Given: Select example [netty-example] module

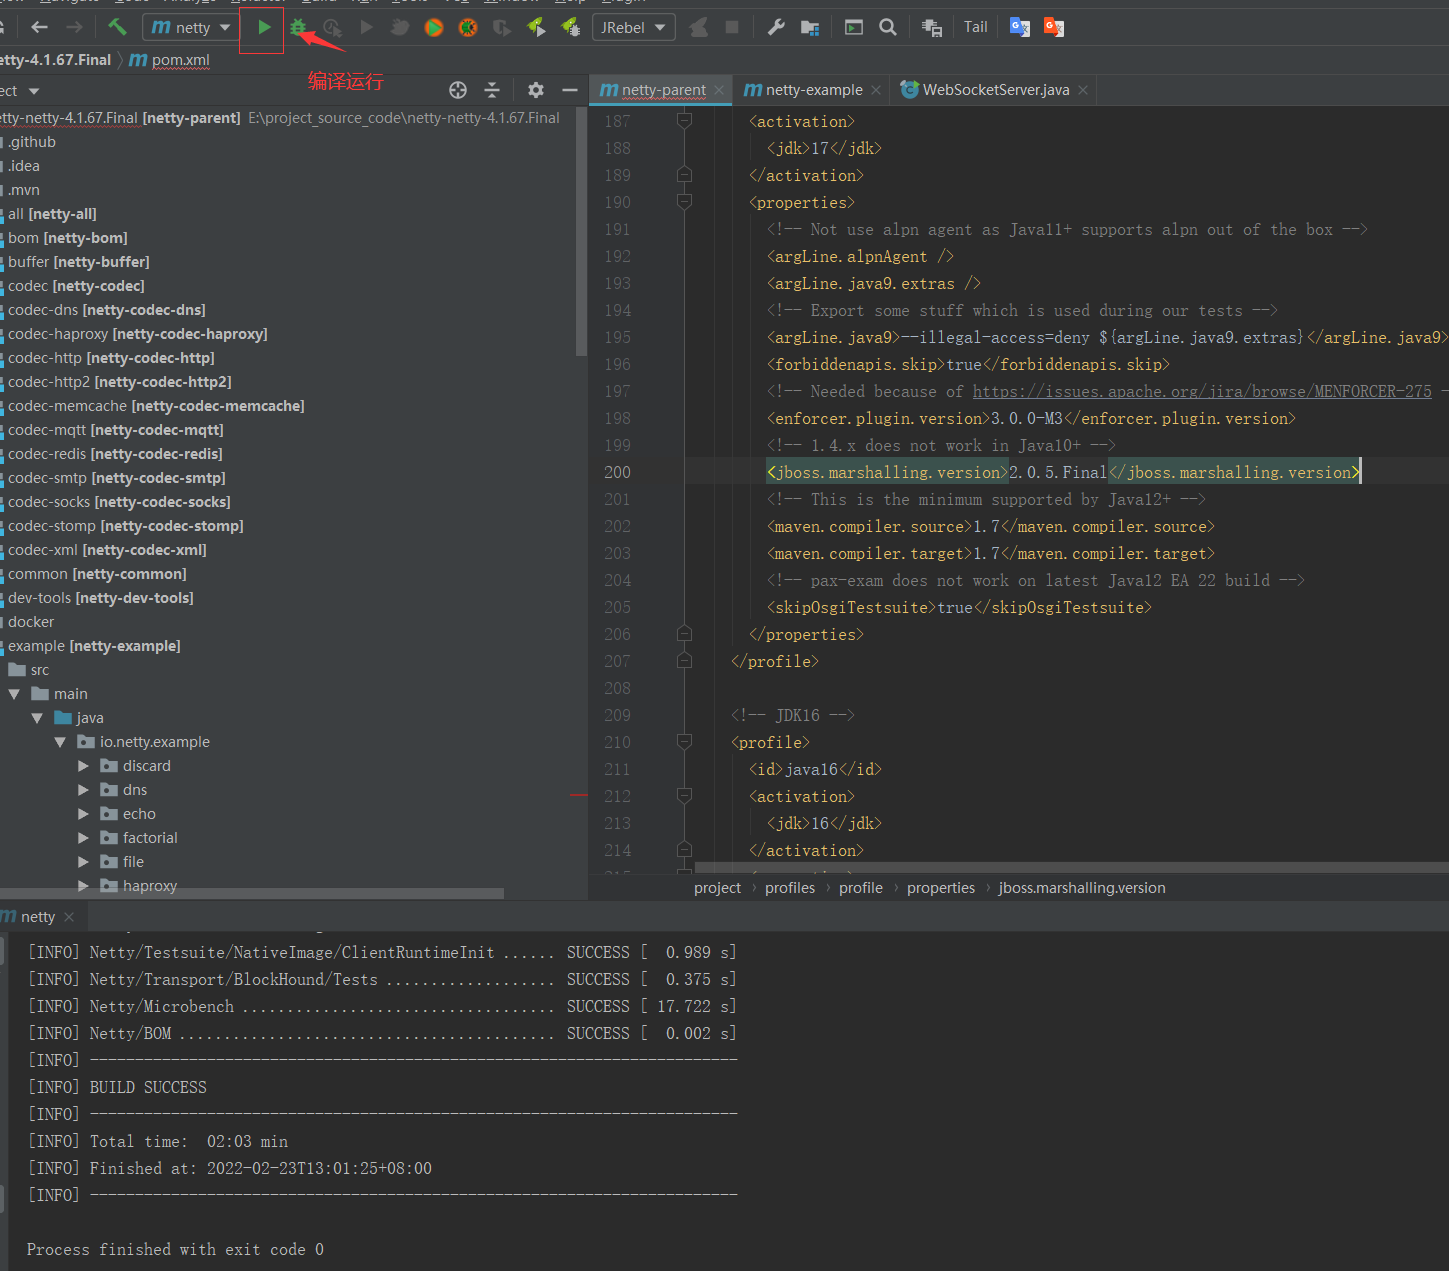Looking at the screenshot, I should pos(94,646).
